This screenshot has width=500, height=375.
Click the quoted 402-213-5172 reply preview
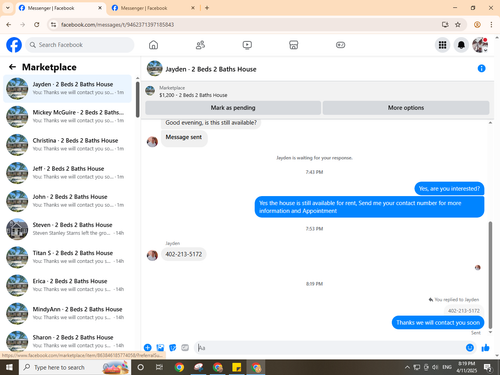(x=464, y=311)
